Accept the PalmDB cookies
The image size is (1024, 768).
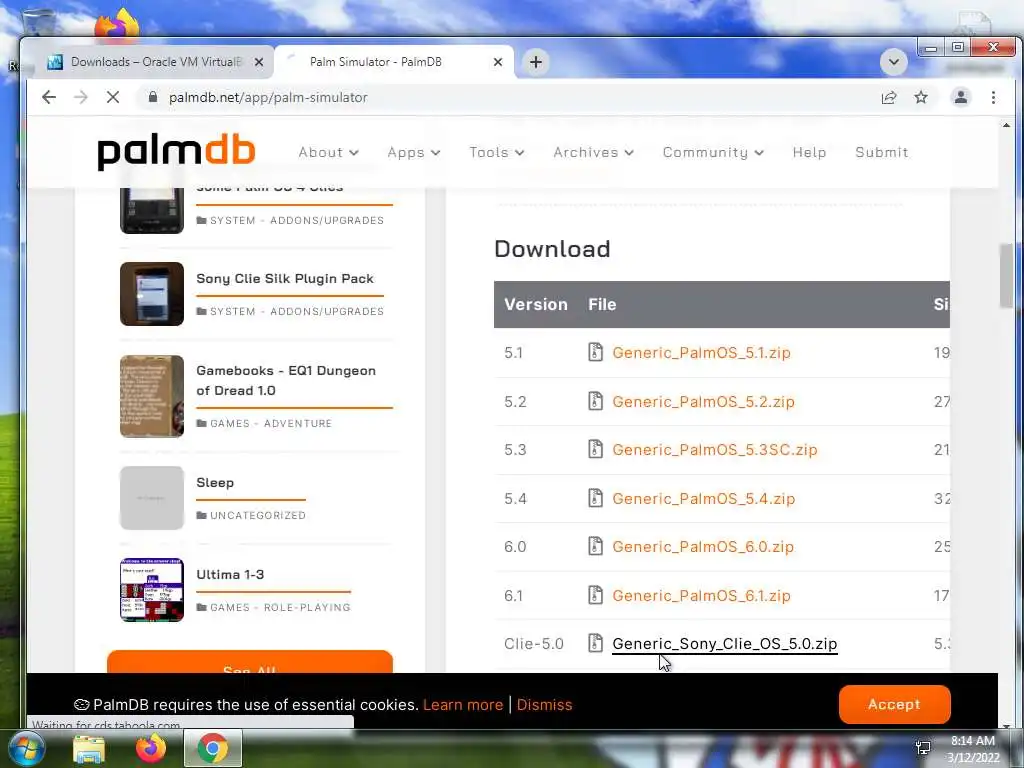[894, 704]
